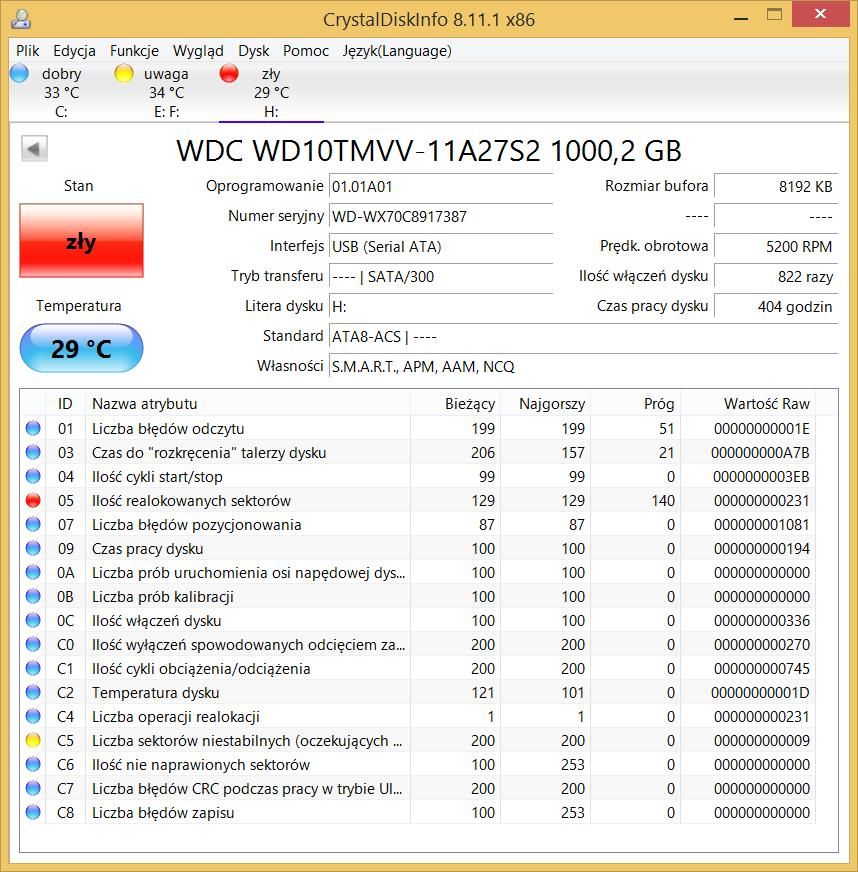This screenshot has width=858, height=872.
Task: Select row 'Ilość realokowanych sektorów'
Action: pos(418,501)
